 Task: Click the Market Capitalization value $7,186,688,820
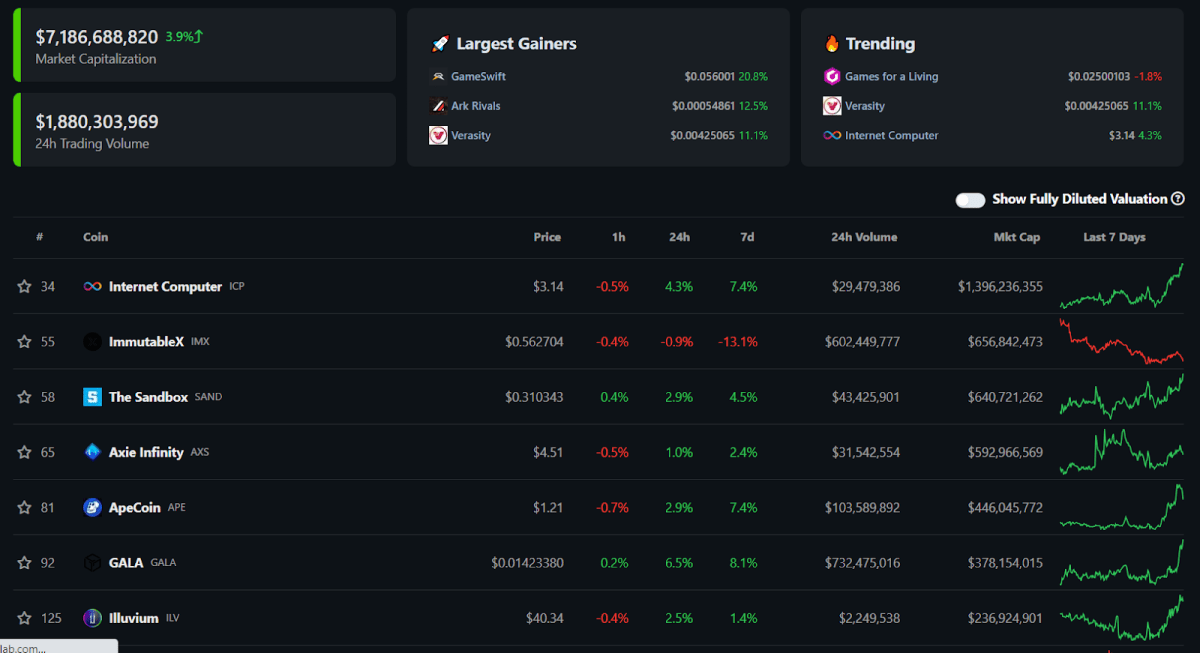pos(97,37)
